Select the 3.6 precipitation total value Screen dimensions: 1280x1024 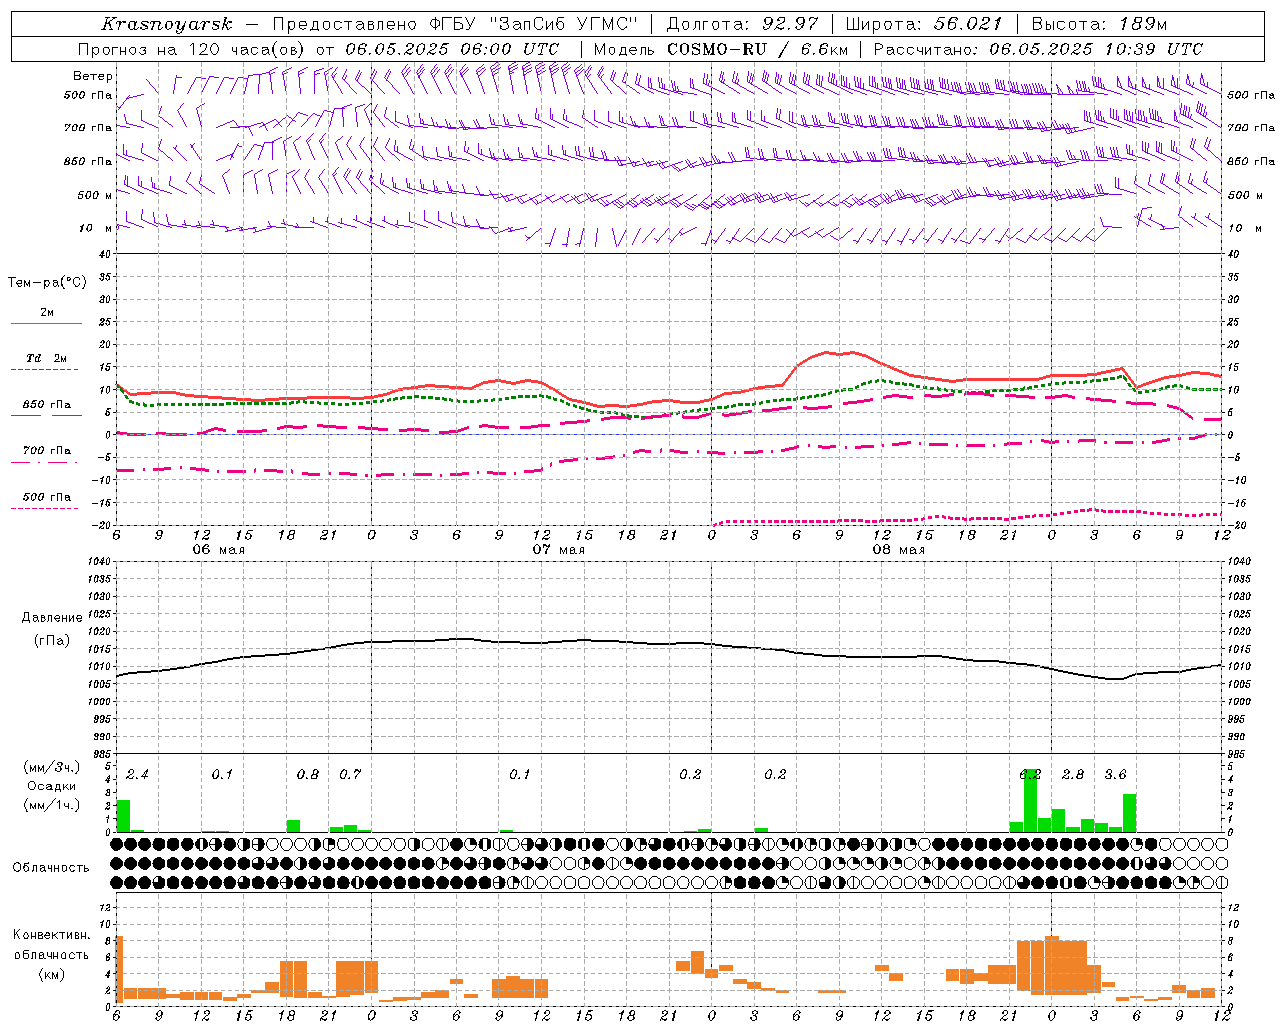click(1115, 774)
